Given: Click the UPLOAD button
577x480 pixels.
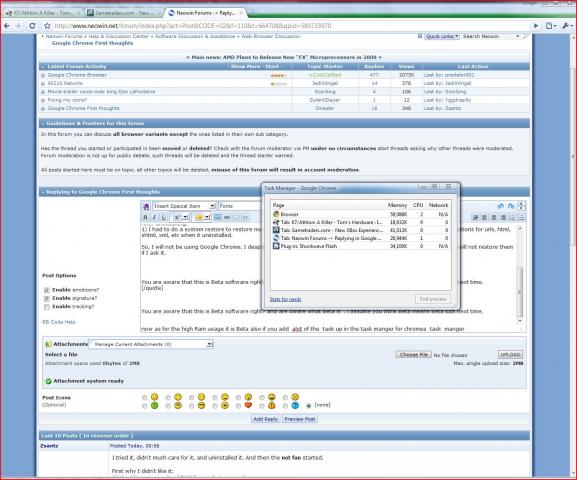Looking at the screenshot, I should pyautogui.click(x=510, y=354).
